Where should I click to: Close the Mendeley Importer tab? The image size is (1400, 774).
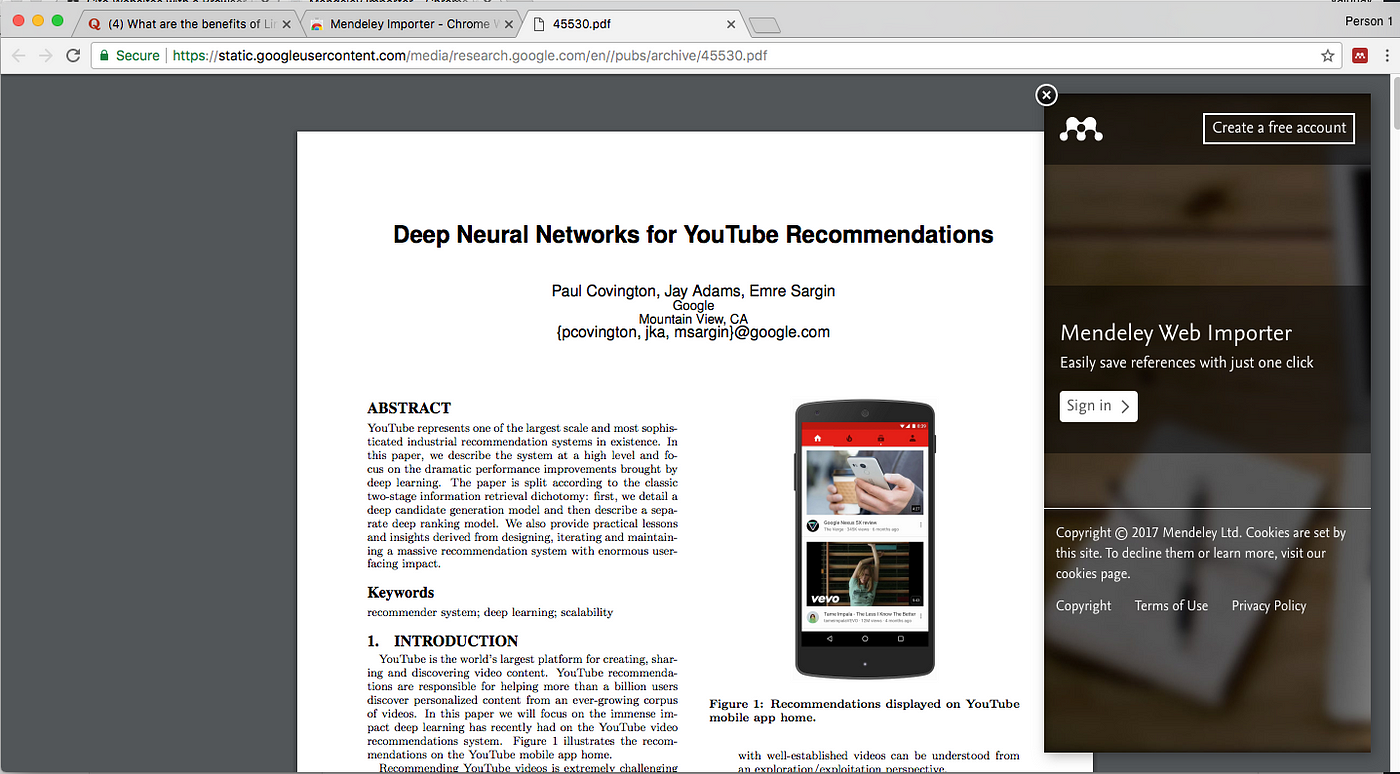click(507, 24)
